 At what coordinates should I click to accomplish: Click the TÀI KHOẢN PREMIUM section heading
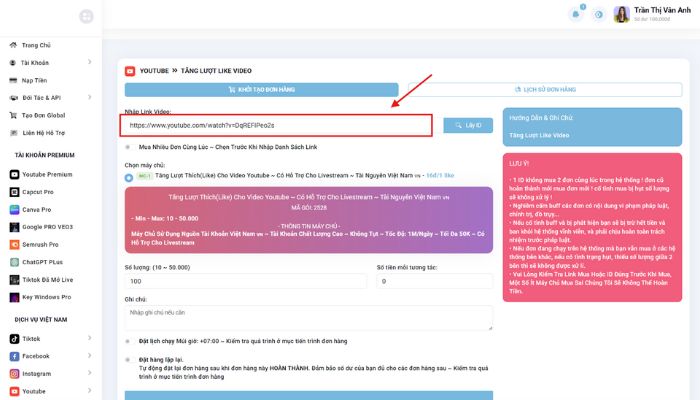45,155
